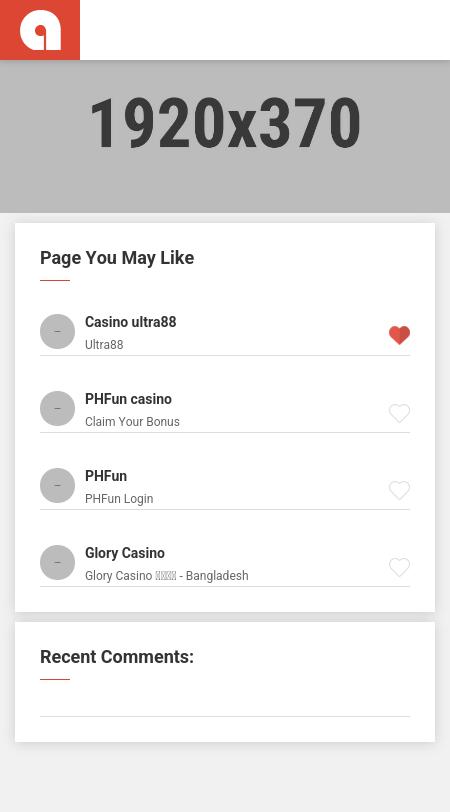
Task: Open the Casino ultra88 avatar thumbnail
Action: (57, 331)
